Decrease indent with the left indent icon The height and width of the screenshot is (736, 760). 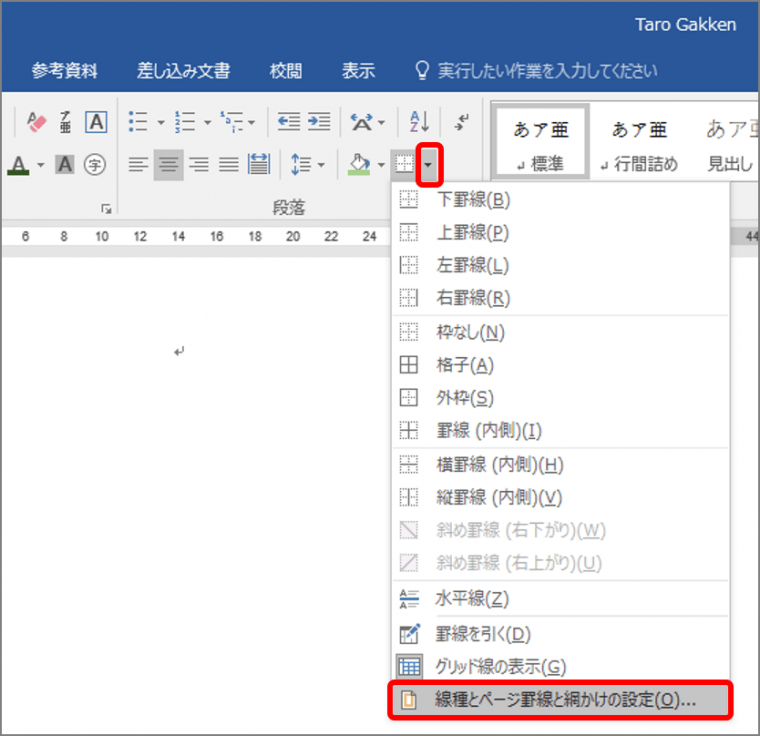pyautogui.click(x=289, y=122)
